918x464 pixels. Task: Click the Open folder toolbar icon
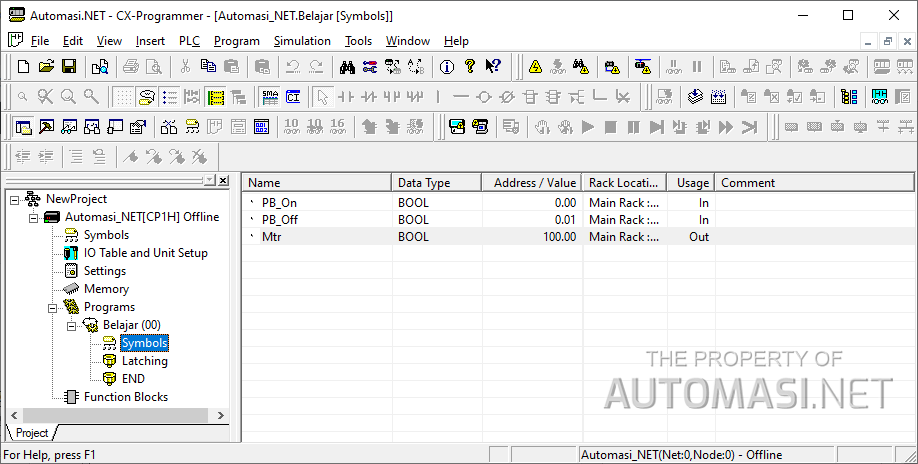click(46, 67)
